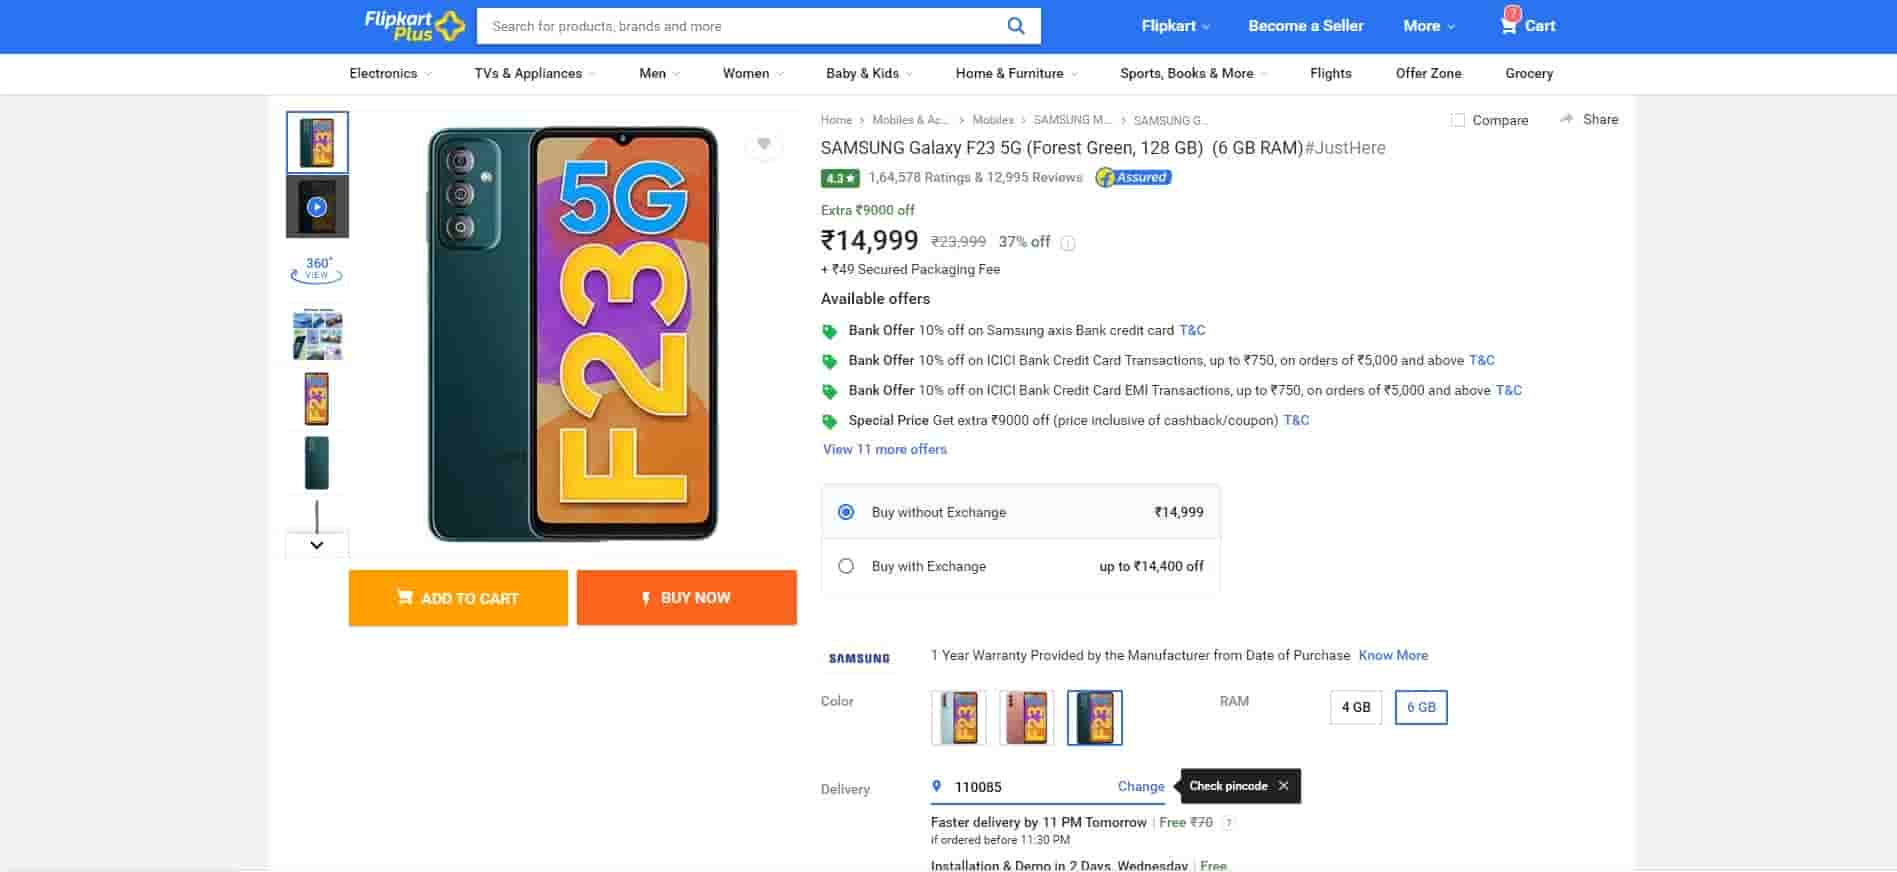
Task: Click the Share arrow icon
Action: click(1566, 119)
